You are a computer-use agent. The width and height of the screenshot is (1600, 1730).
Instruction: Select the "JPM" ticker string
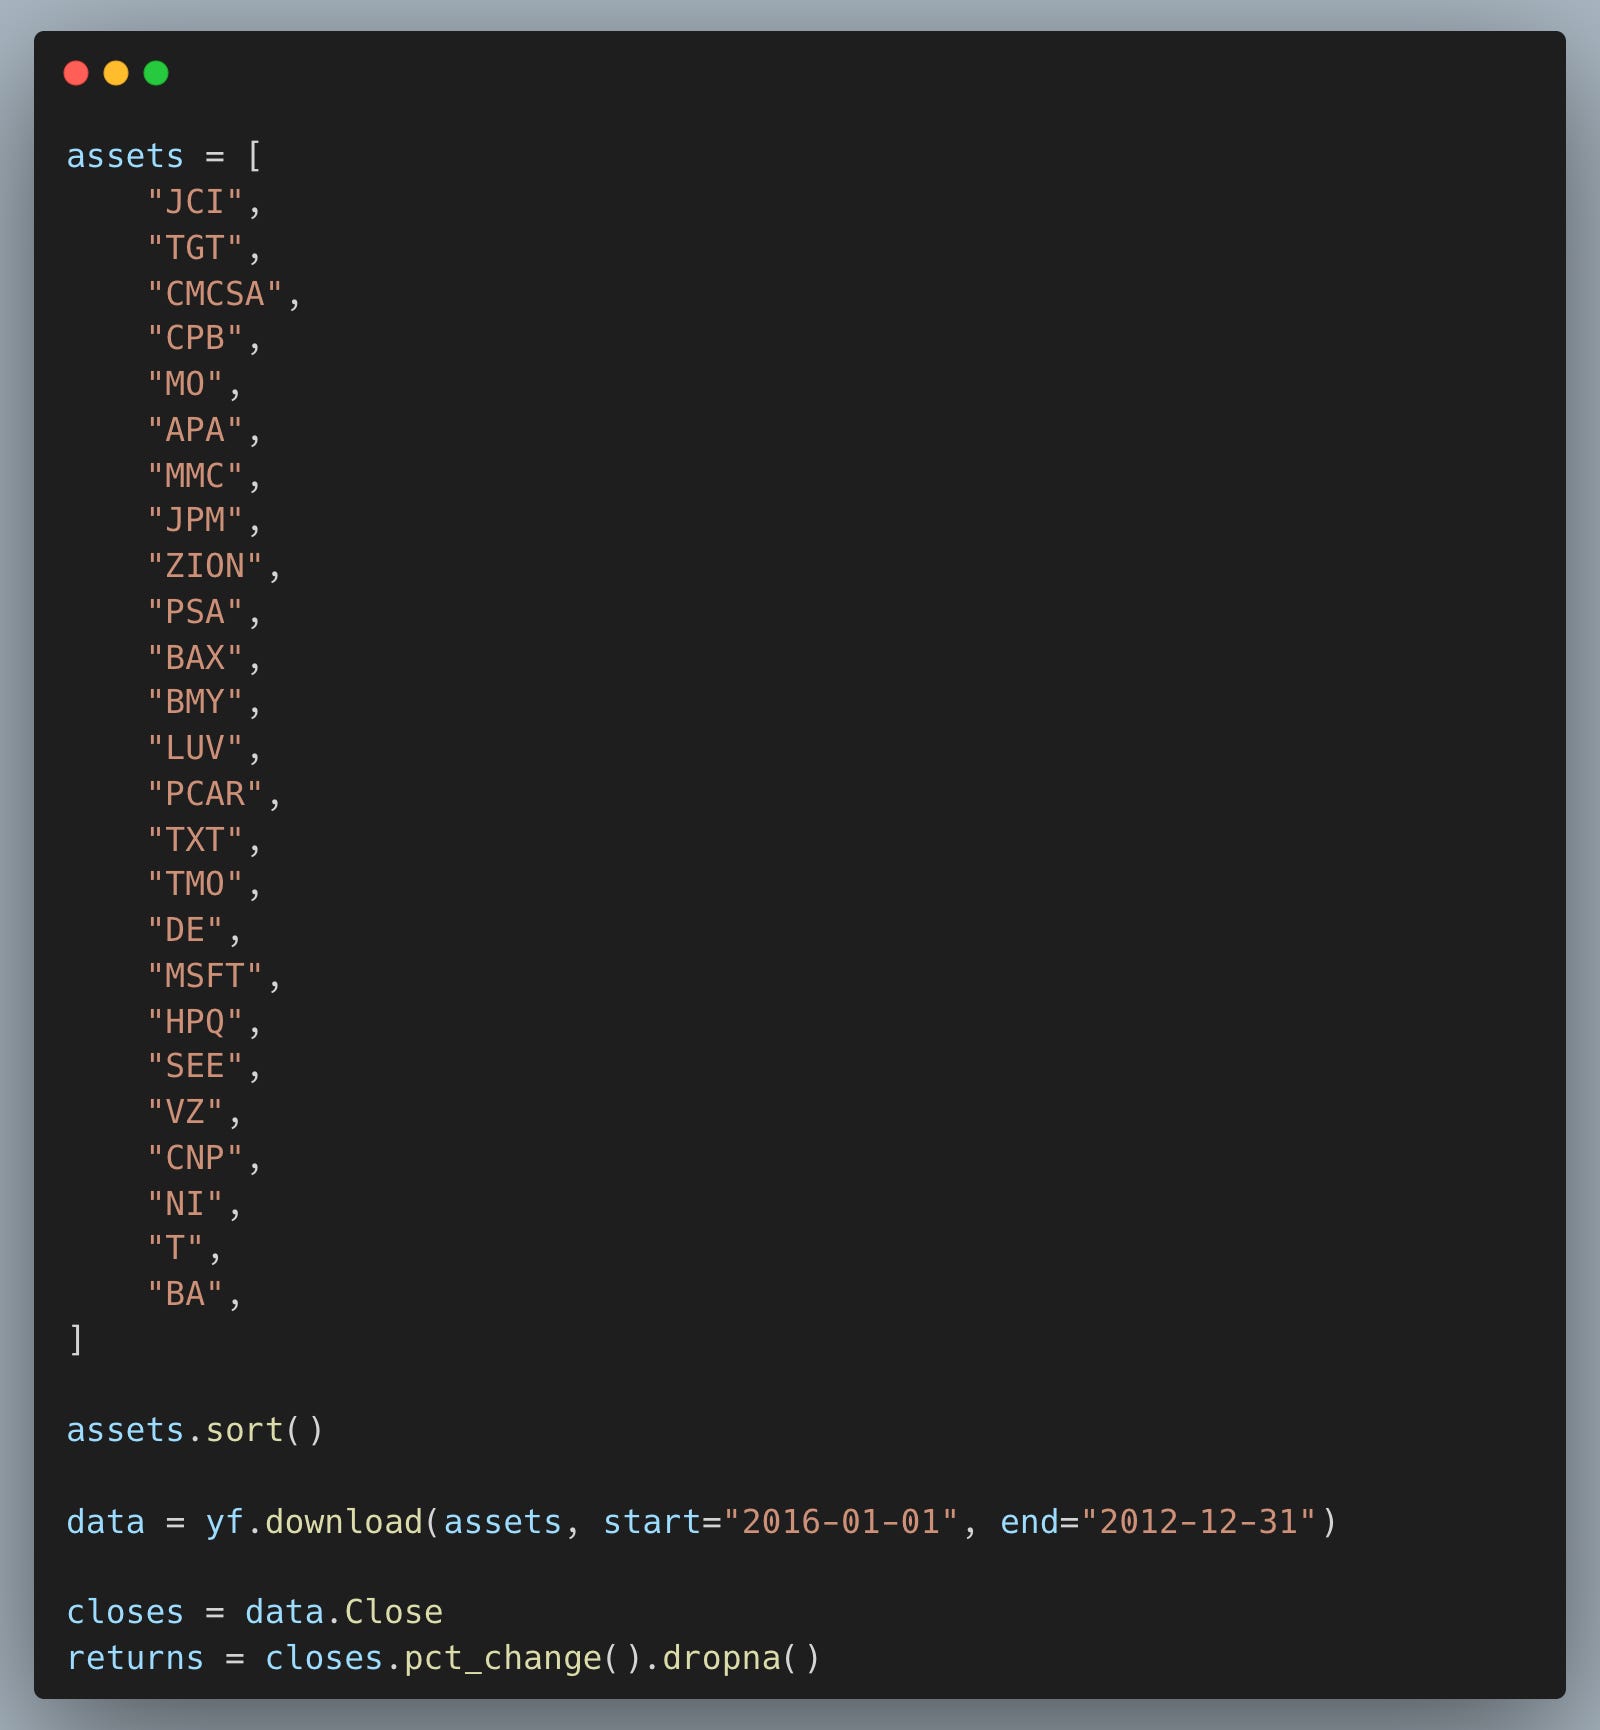click(x=195, y=520)
